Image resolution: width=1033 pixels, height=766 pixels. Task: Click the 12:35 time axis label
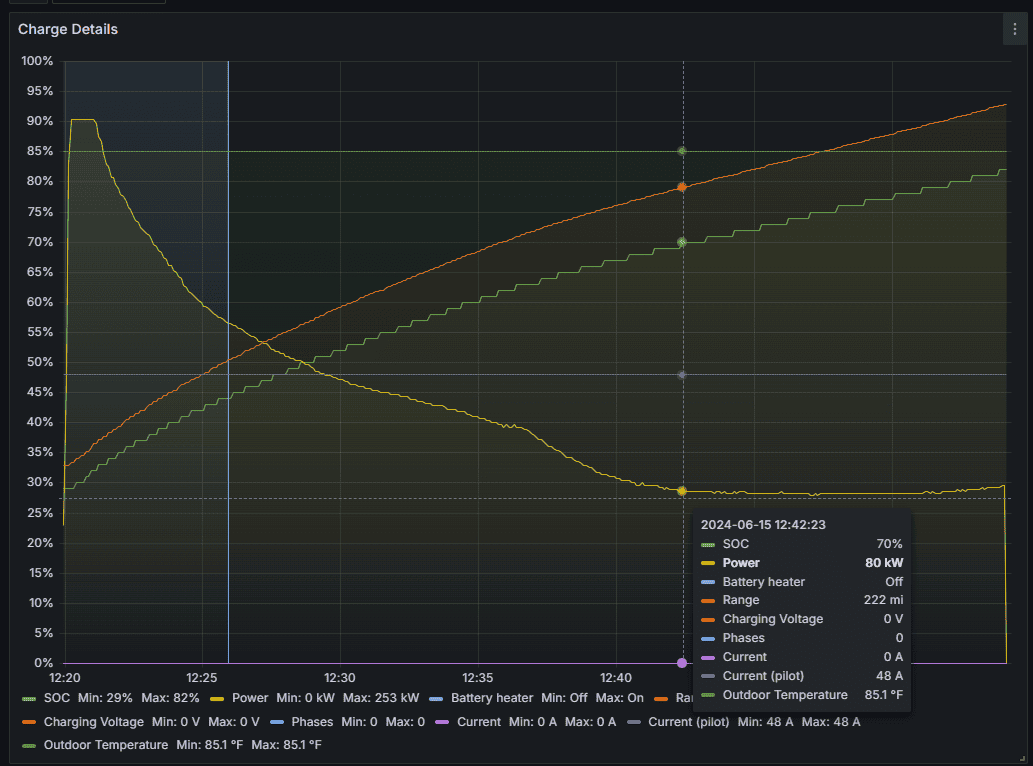tap(478, 678)
